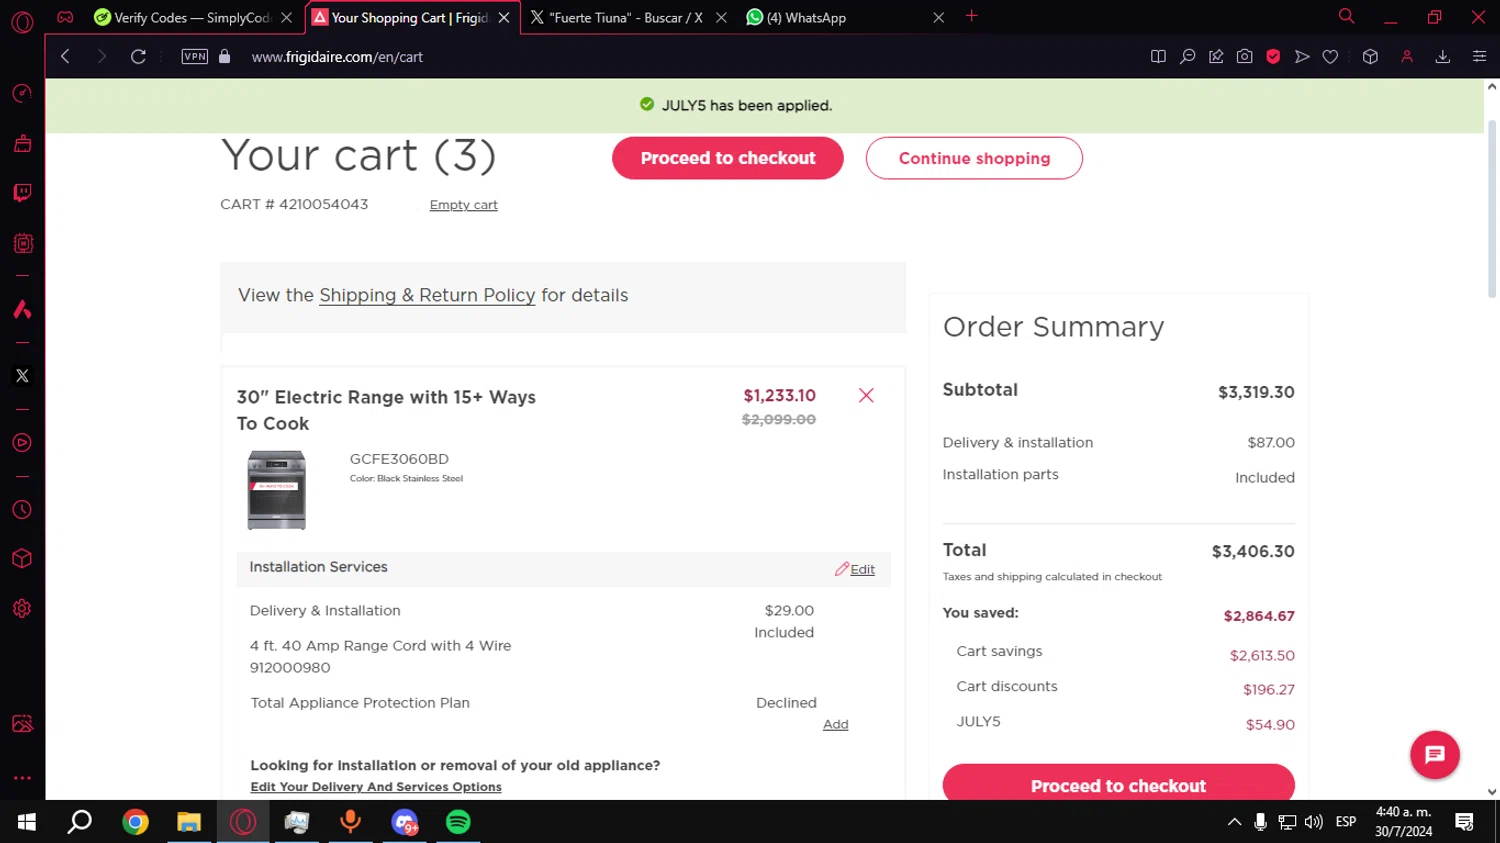Open GX Control speedometer icon in sidebar
Screen dimensions: 1500x843
pos(22,93)
